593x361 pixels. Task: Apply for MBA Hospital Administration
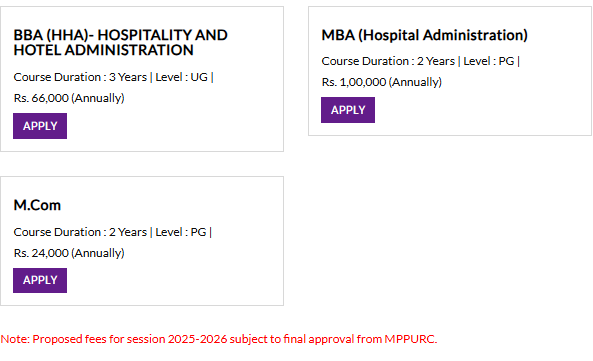pyautogui.click(x=348, y=110)
